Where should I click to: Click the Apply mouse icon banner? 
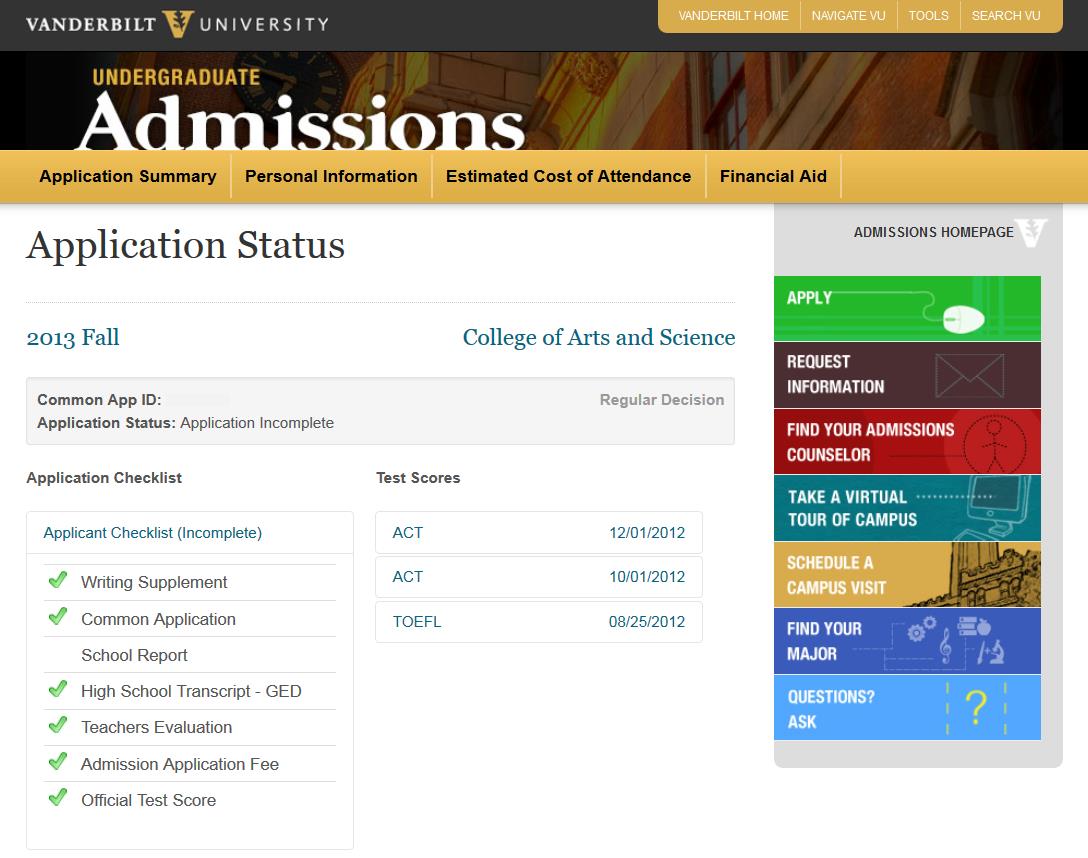point(907,309)
